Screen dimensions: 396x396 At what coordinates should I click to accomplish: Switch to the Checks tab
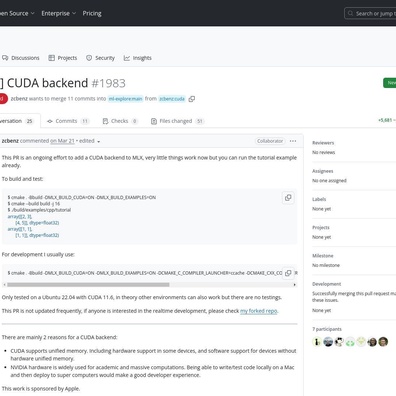(x=120, y=121)
